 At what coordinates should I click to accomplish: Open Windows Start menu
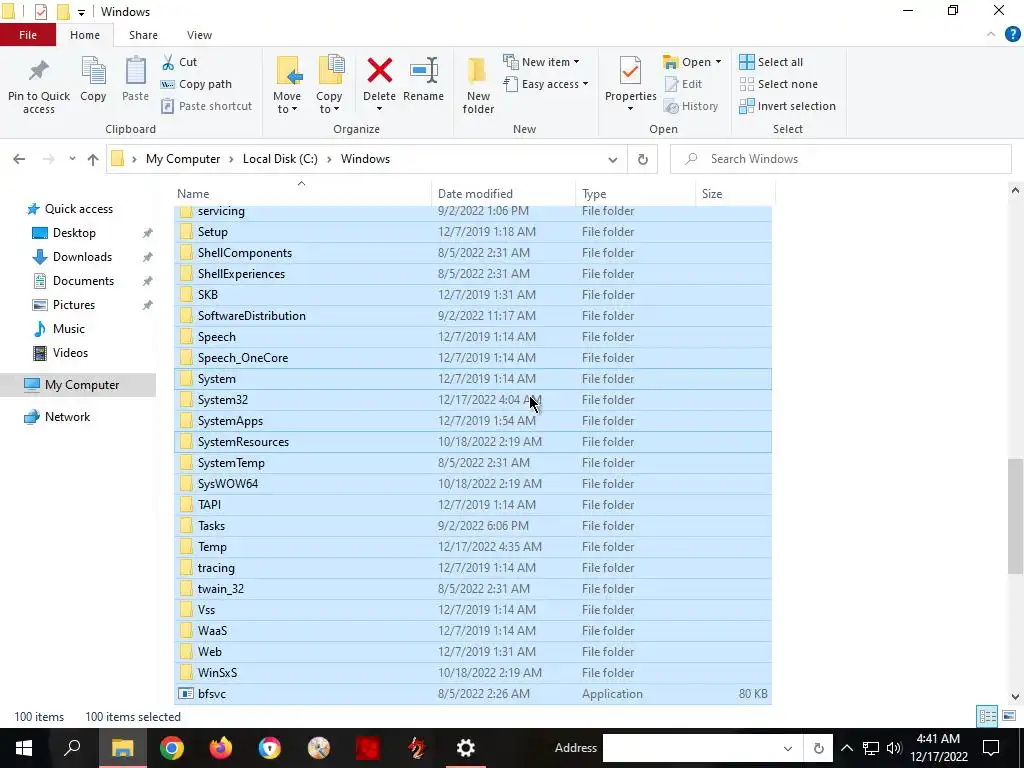(x=24, y=748)
